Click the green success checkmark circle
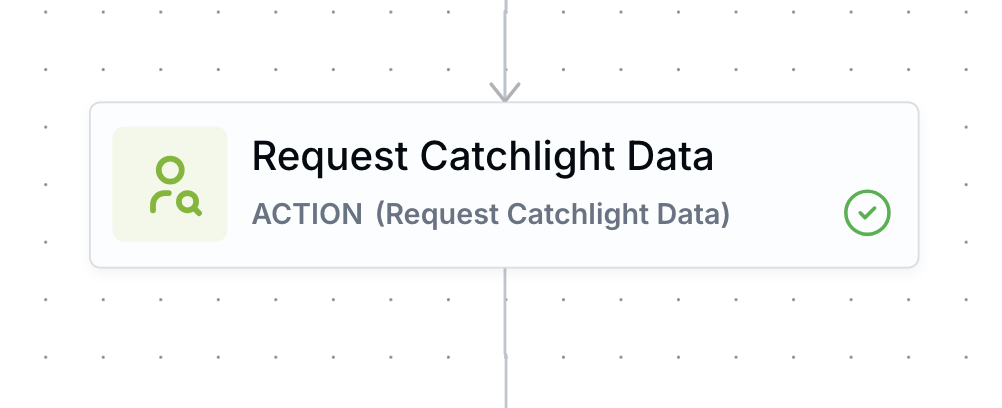The height and width of the screenshot is (408, 1002). pos(867,213)
